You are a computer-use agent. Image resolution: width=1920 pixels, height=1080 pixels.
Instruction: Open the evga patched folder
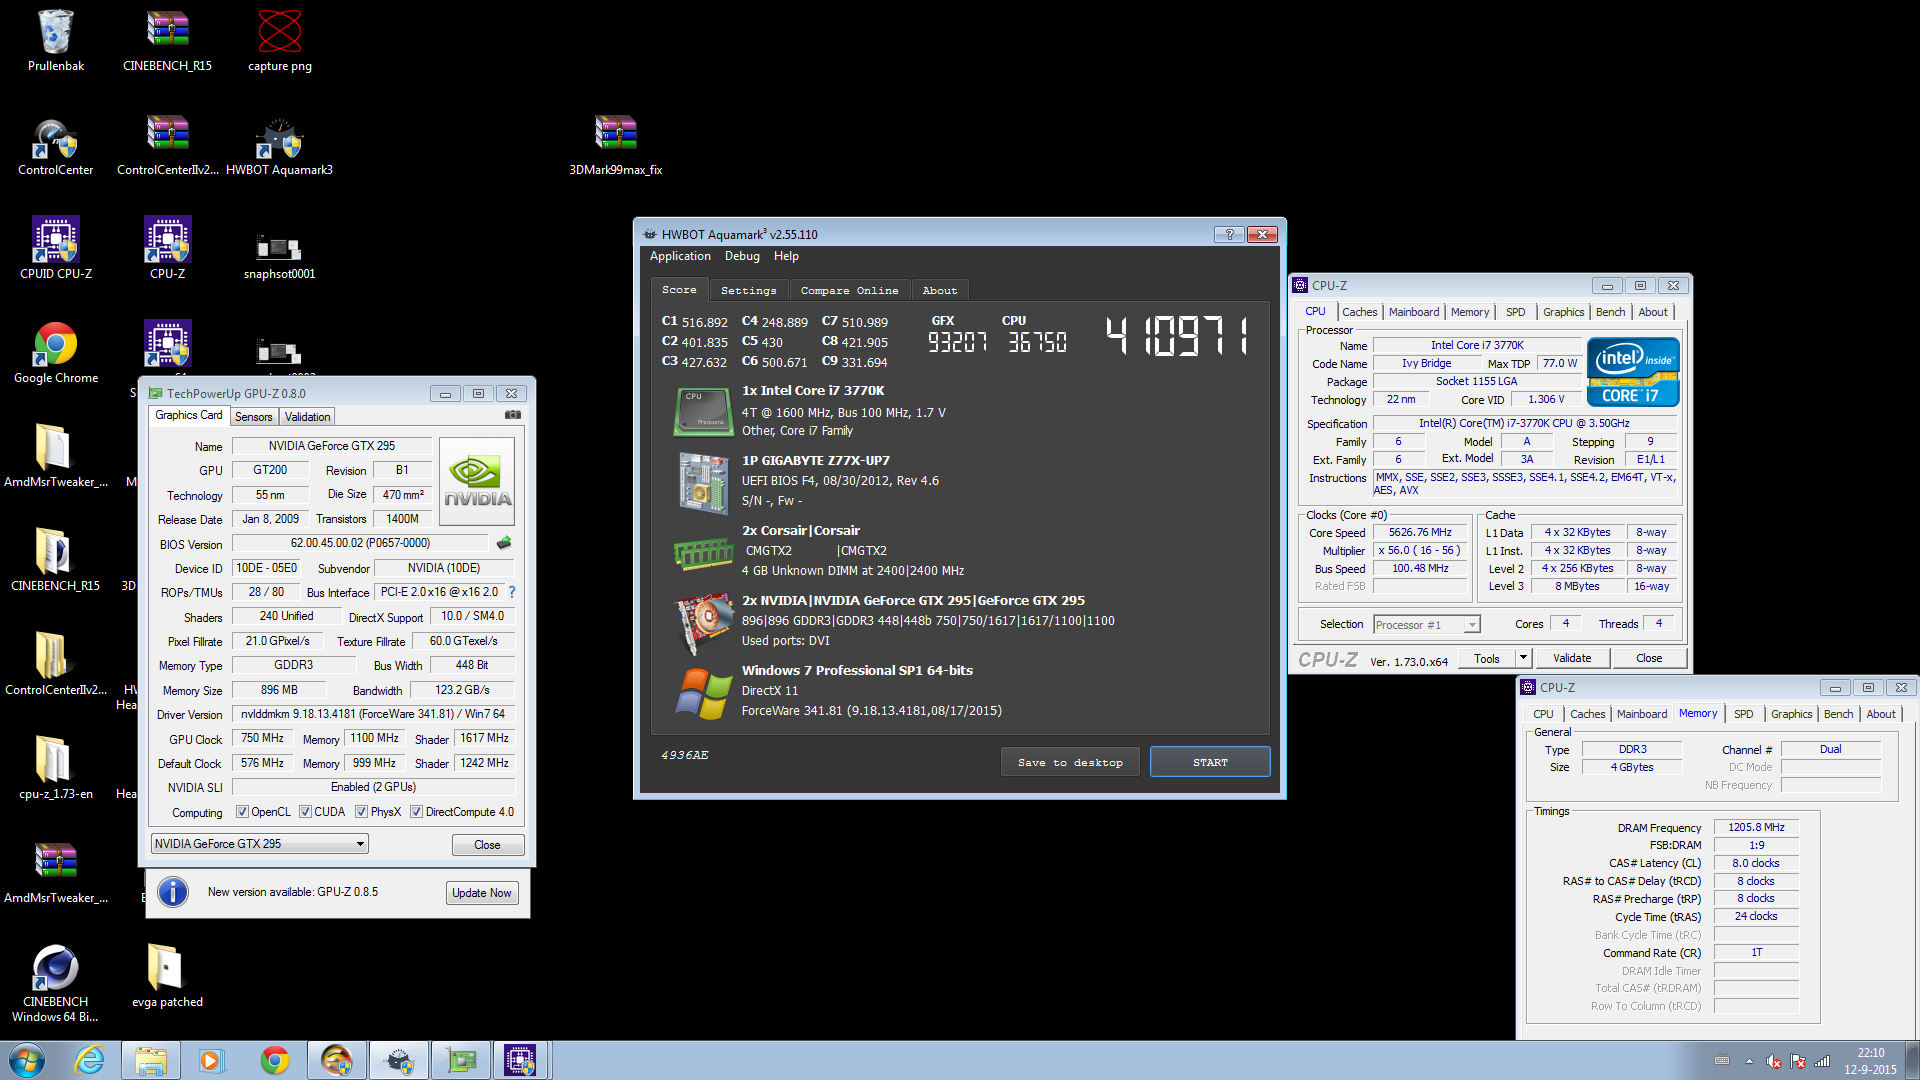[x=167, y=975]
